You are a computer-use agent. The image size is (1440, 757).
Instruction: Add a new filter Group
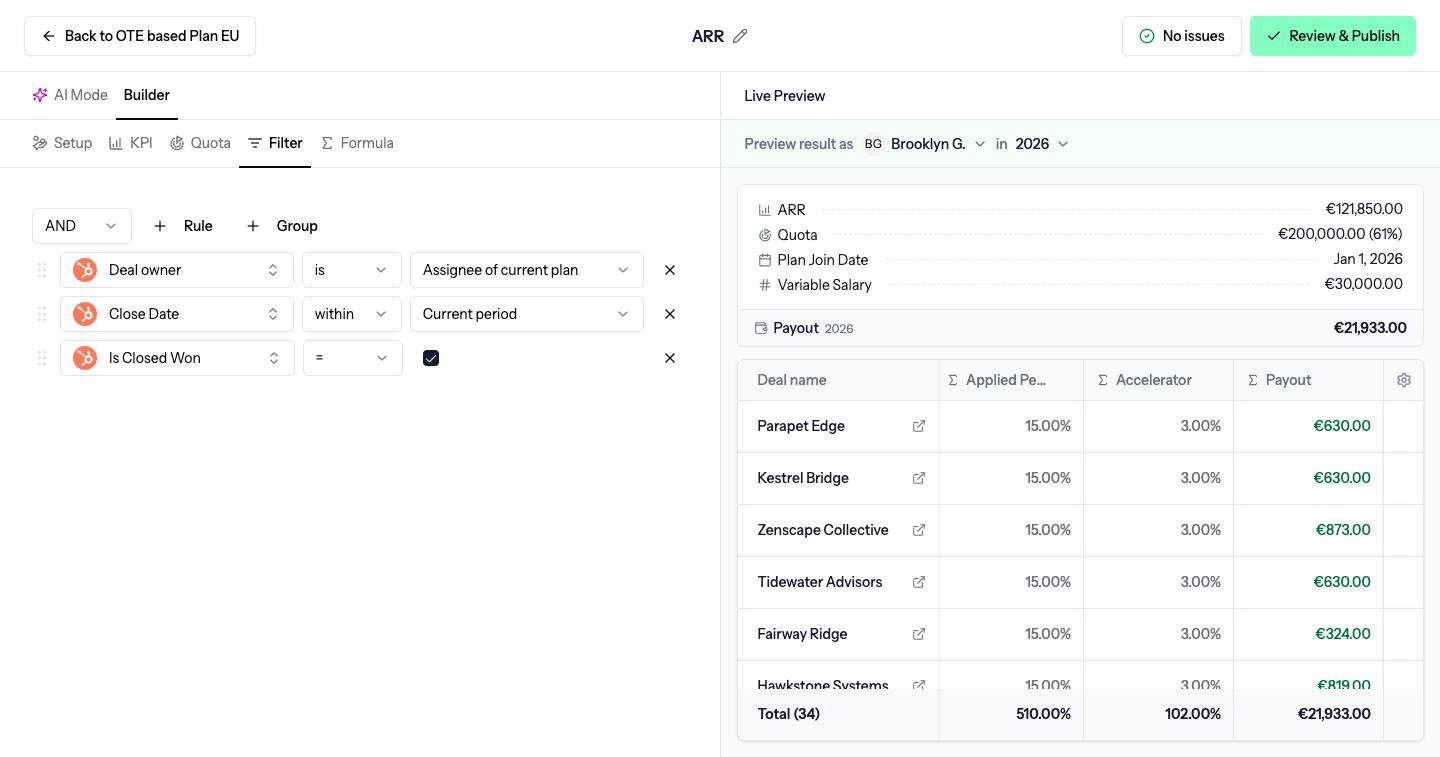282,226
